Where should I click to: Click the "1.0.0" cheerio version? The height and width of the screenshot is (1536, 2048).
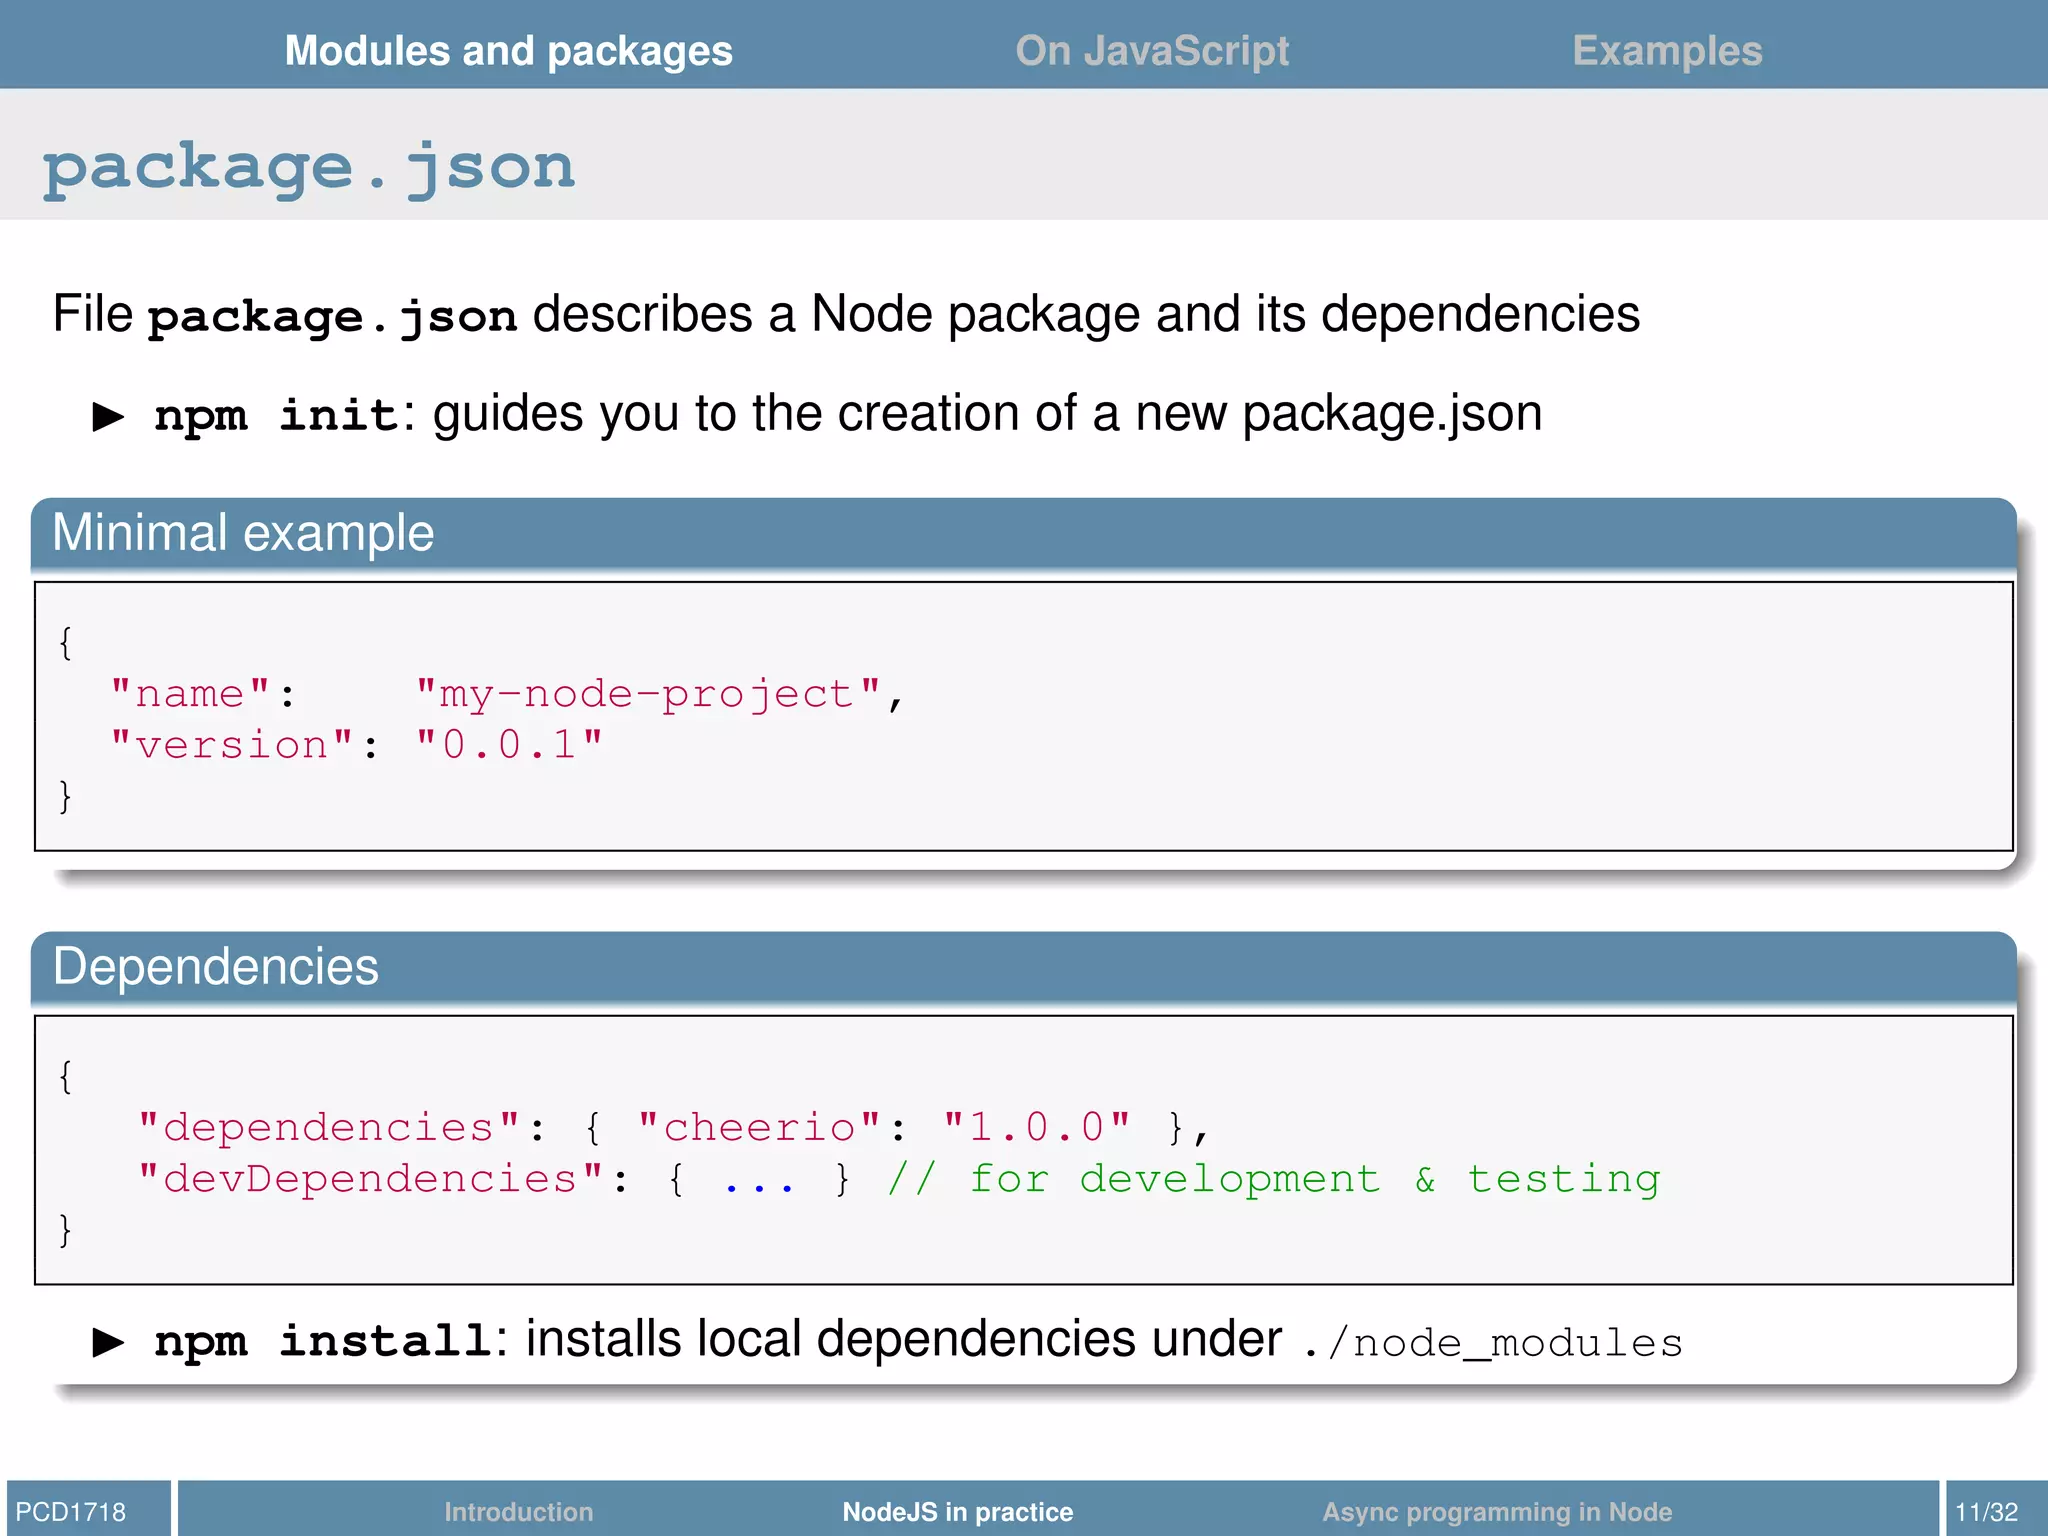point(1036,1128)
